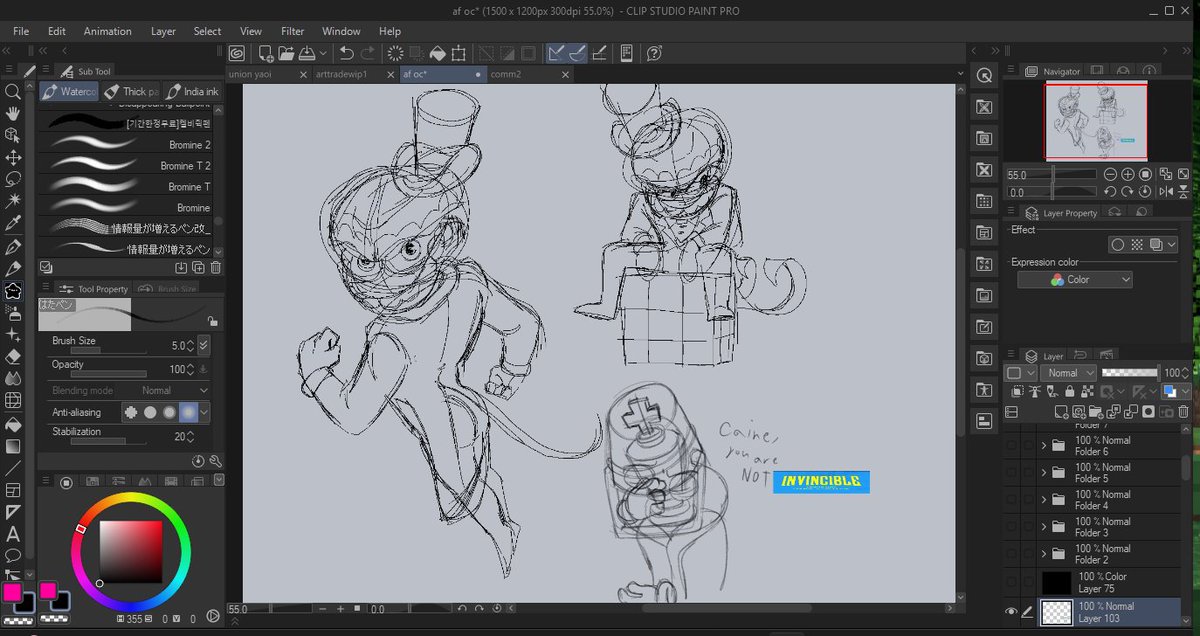The width and height of the screenshot is (1200, 636).
Task: Expand Folder 6 in layer list
Action: point(1044,445)
